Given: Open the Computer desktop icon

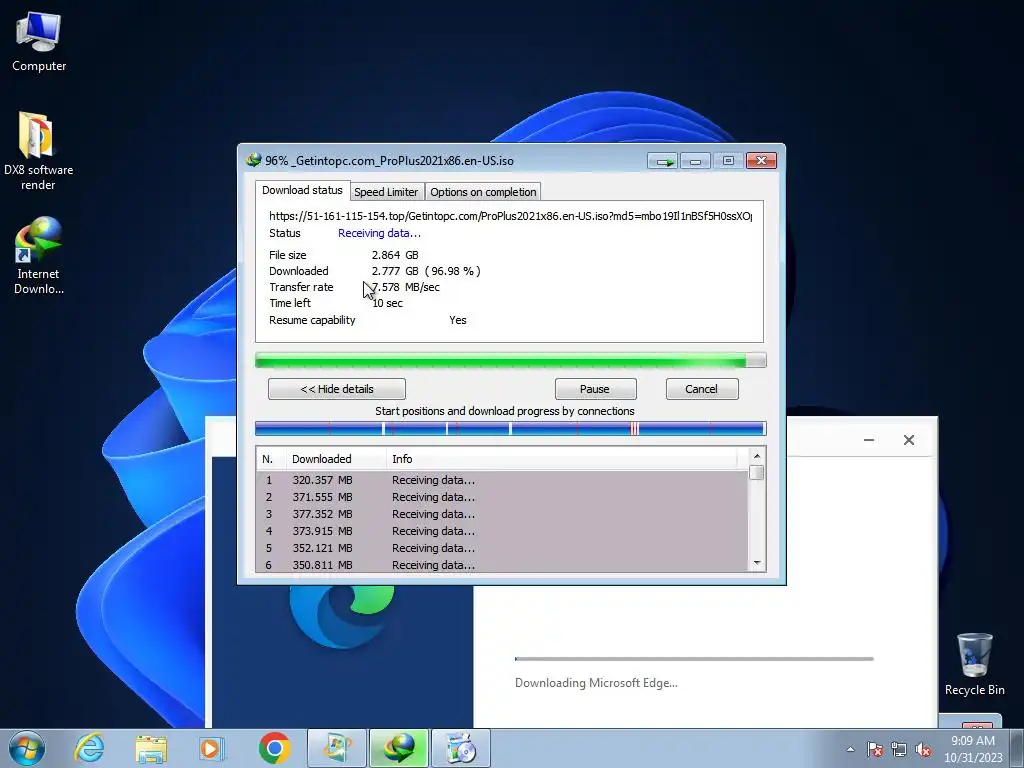Looking at the screenshot, I should pos(39,41).
